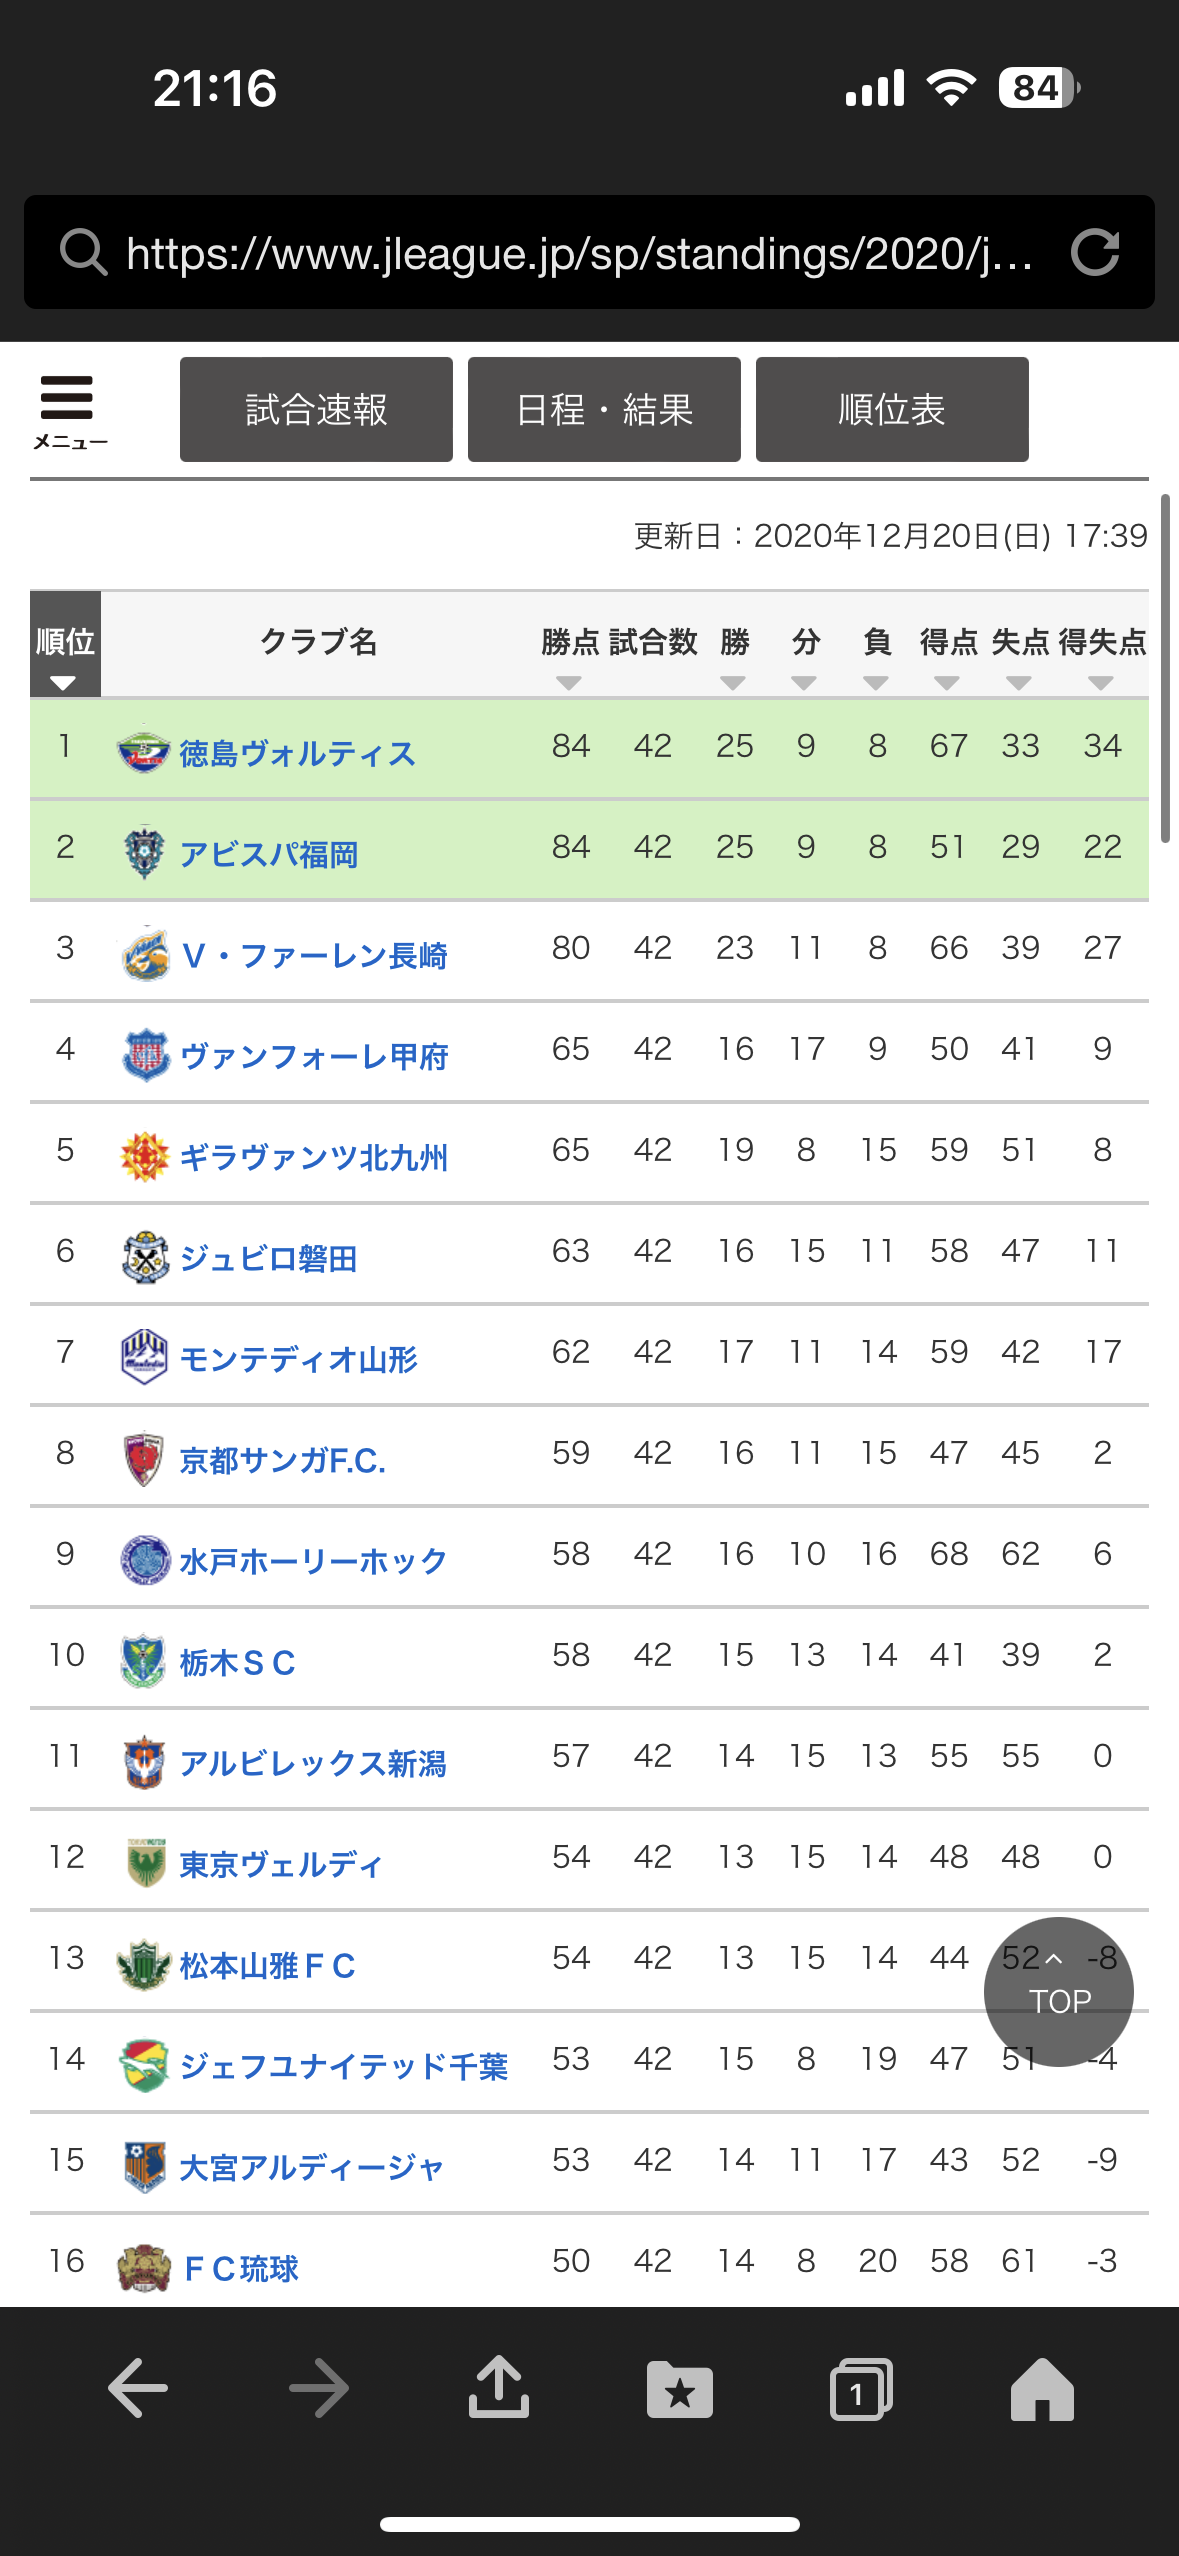The image size is (1179, 2556).
Task: Sort by 得失点 column arrow
Action: pyautogui.click(x=1101, y=683)
